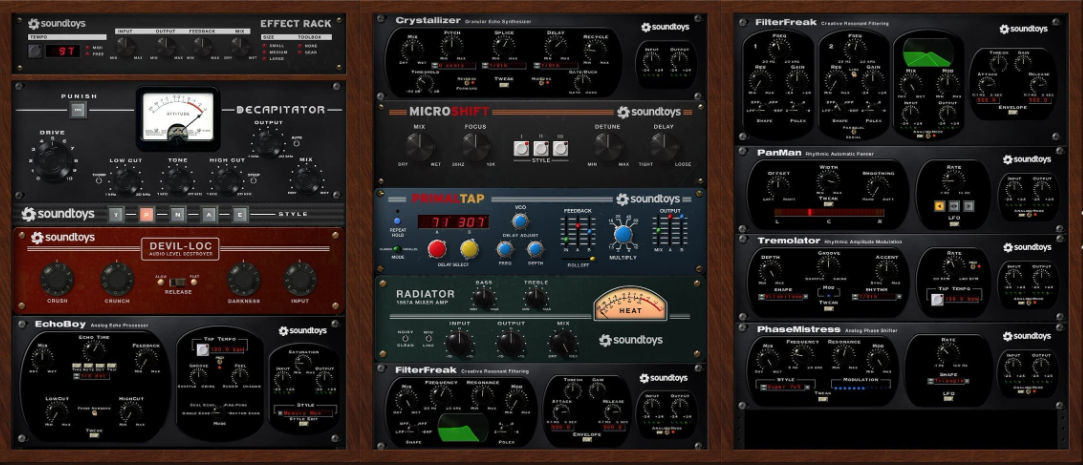Select MicroShift style III button

click(560, 148)
